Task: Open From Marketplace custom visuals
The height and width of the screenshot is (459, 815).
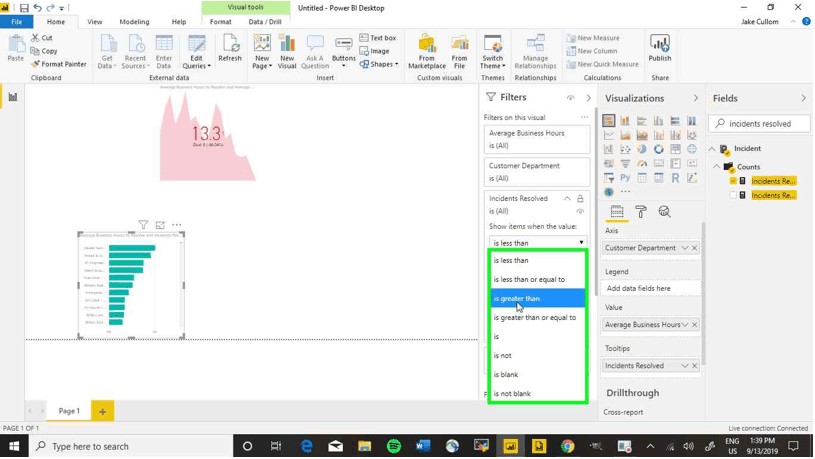Action: (427, 51)
